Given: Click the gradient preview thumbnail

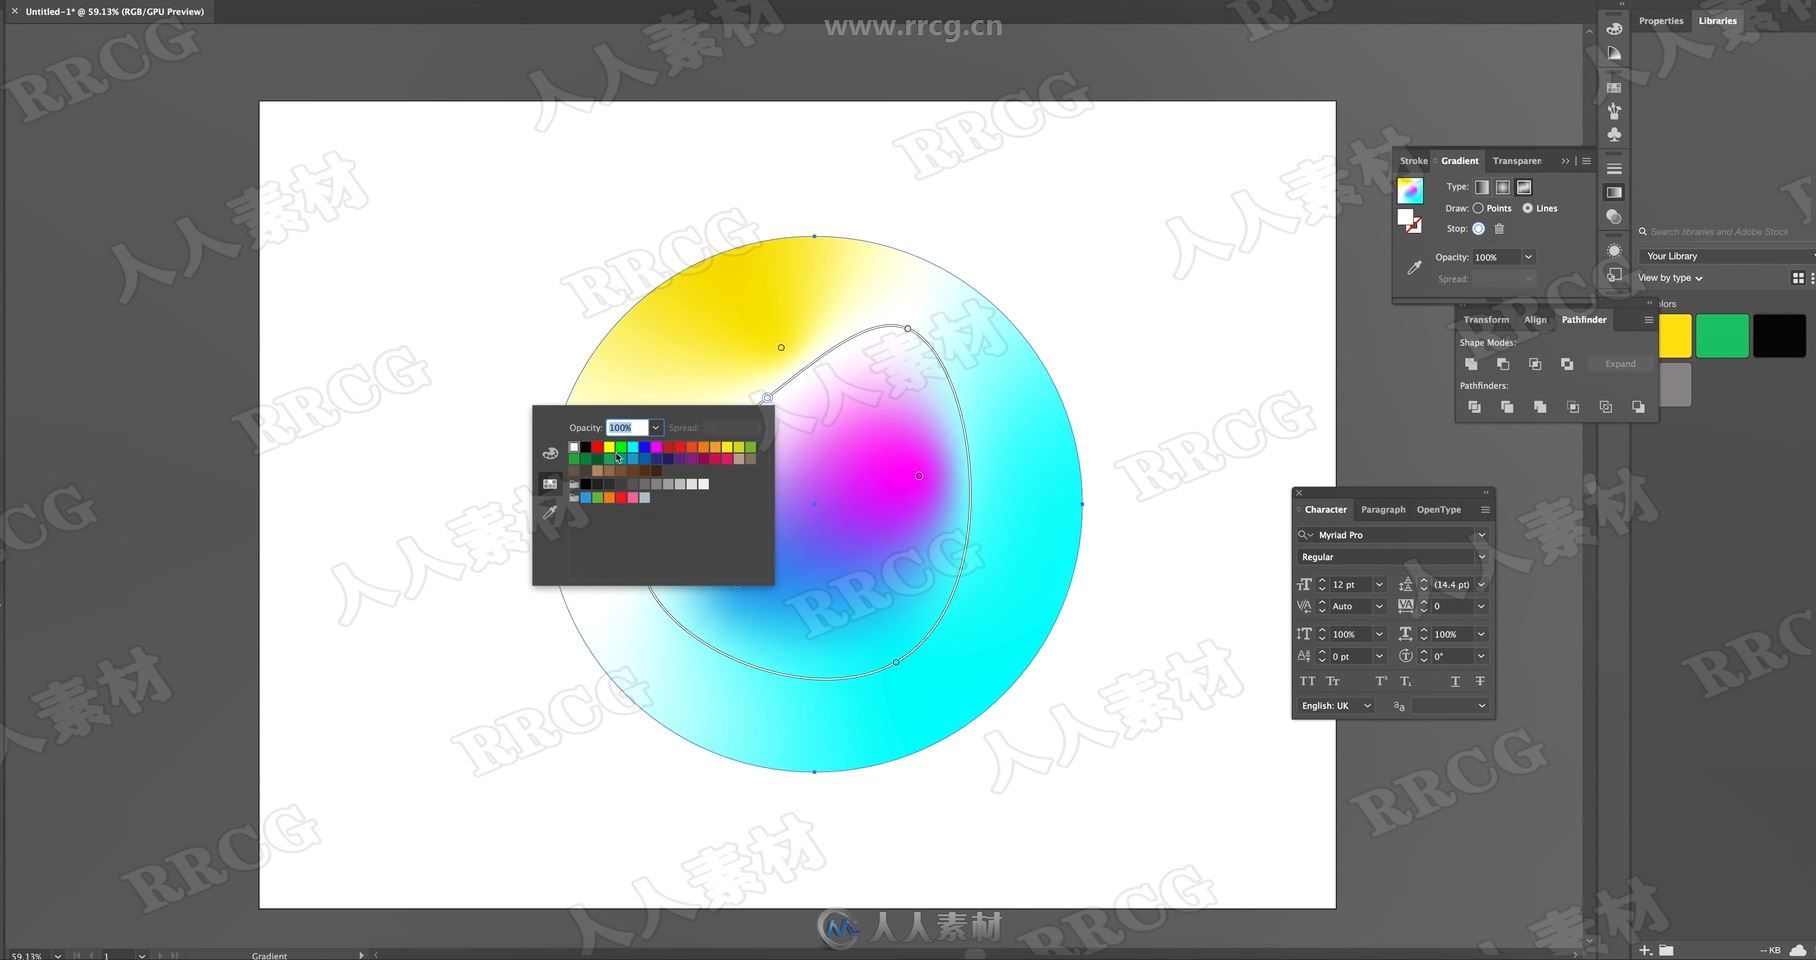Looking at the screenshot, I should (1410, 190).
